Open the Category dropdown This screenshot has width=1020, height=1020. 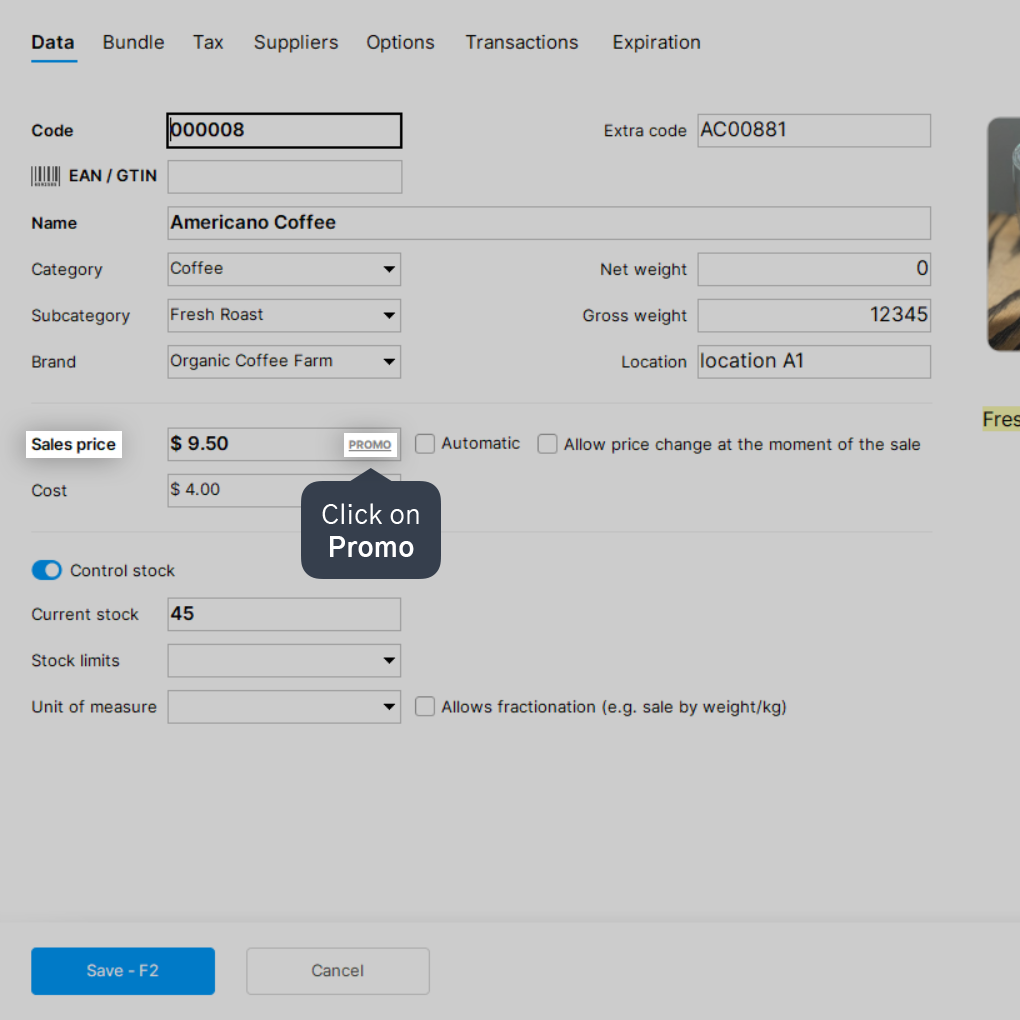click(x=284, y=269)
